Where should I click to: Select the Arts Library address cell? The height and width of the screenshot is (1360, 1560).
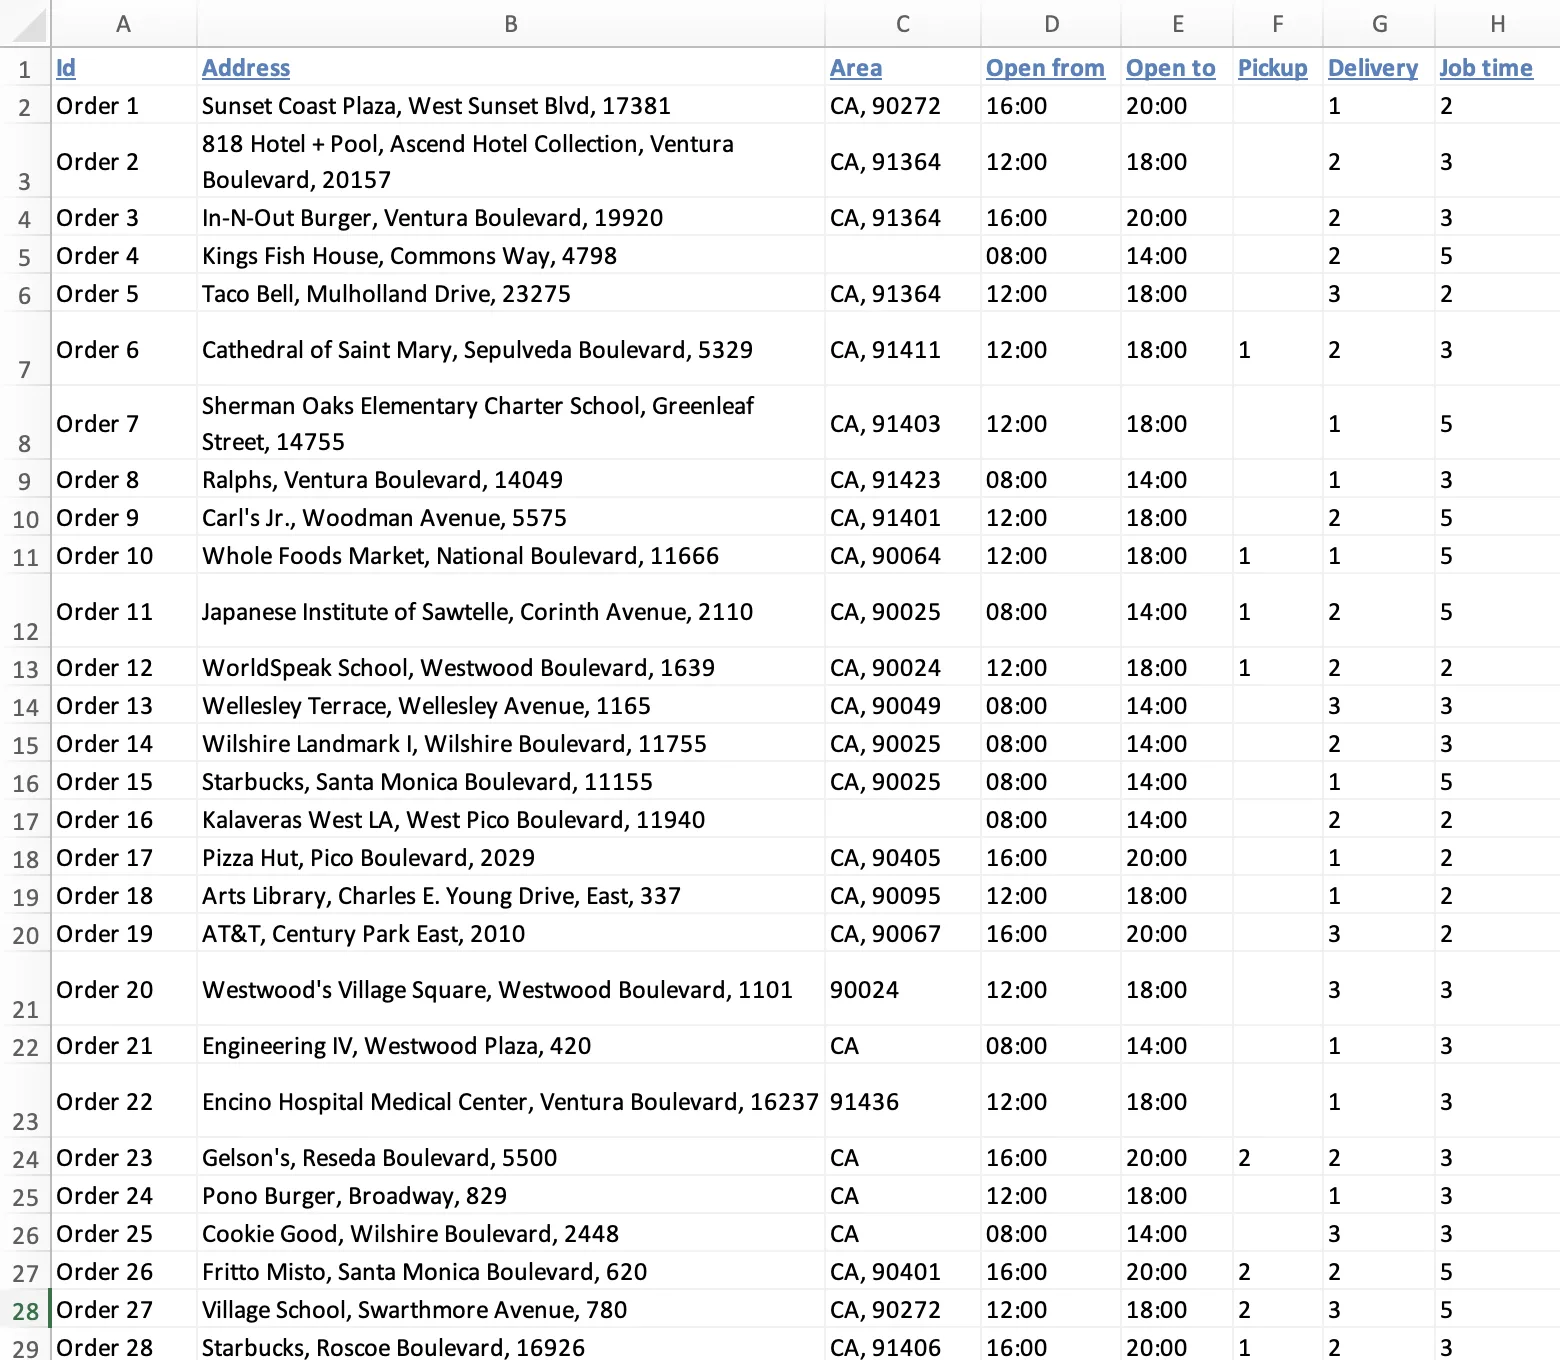[x=510, y=896]
